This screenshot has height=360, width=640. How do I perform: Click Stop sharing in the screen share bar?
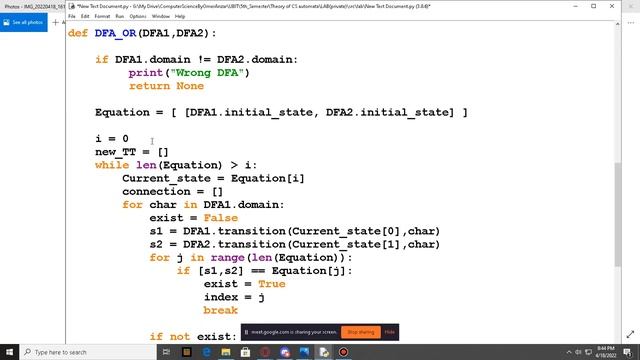(x=361, y=332)
